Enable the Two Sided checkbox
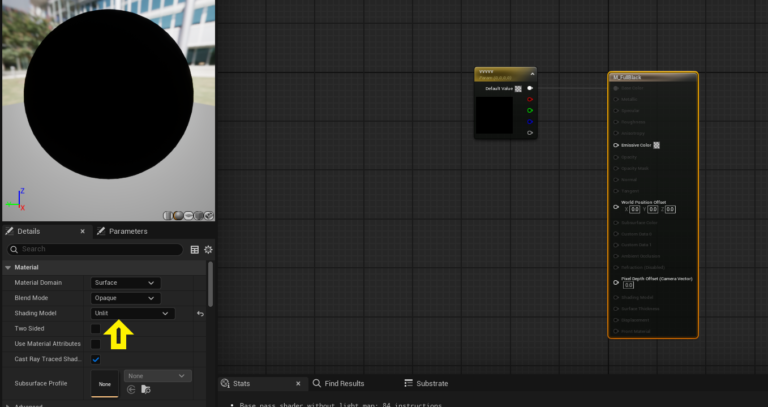Image resolution: width=768 pixels, height=407 pixels. pyautogui.click(x=96, y=329)
